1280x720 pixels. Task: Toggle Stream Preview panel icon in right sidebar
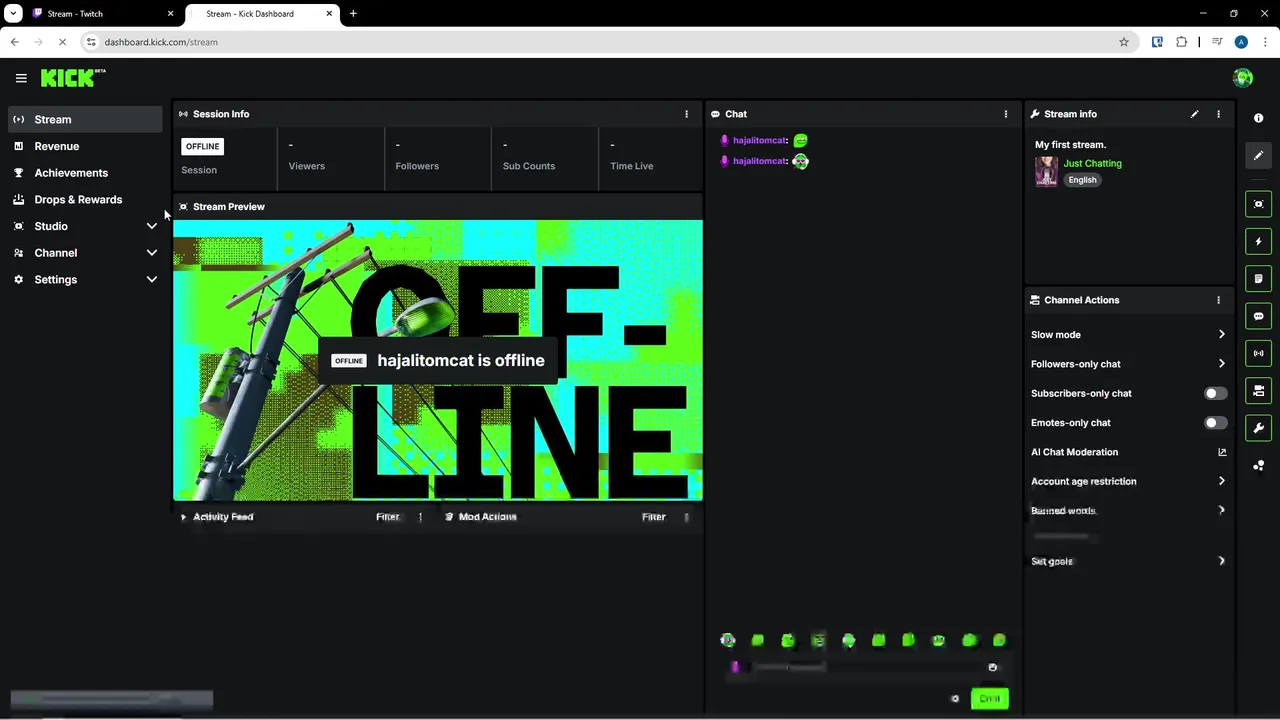(1258, 204)
